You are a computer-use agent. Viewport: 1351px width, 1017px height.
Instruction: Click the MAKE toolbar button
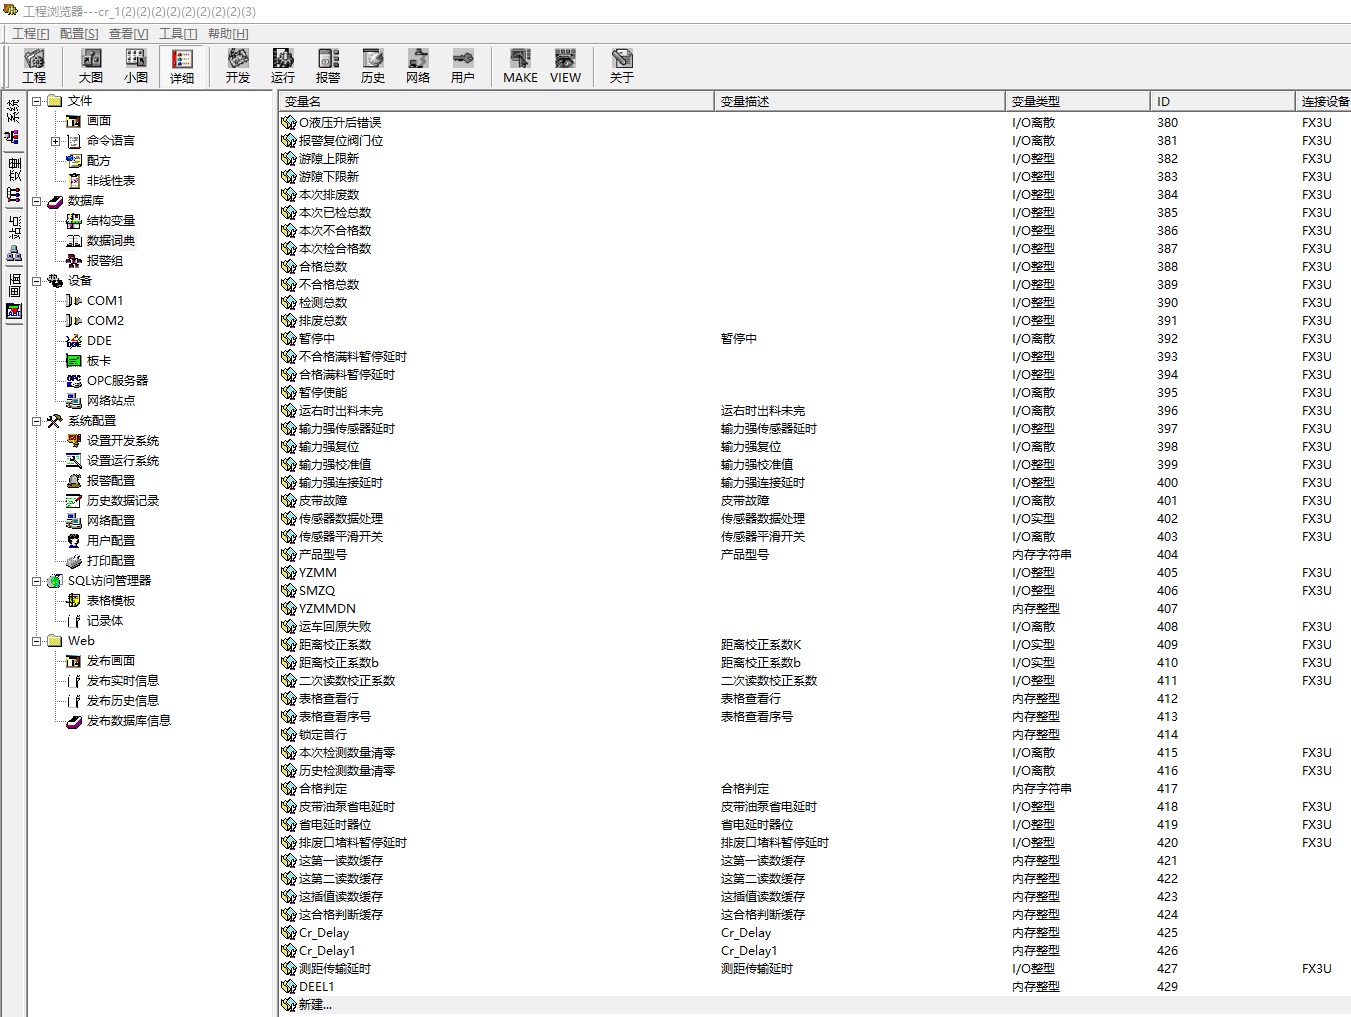pyautogui.click(x=520, y=66)
